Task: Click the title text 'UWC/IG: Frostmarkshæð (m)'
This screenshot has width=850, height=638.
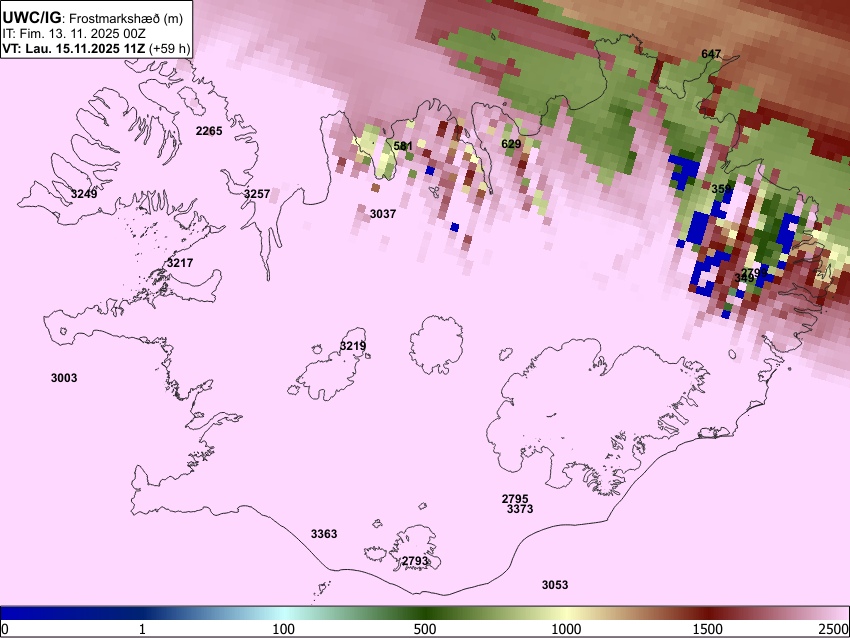Action: coord(92,17)
